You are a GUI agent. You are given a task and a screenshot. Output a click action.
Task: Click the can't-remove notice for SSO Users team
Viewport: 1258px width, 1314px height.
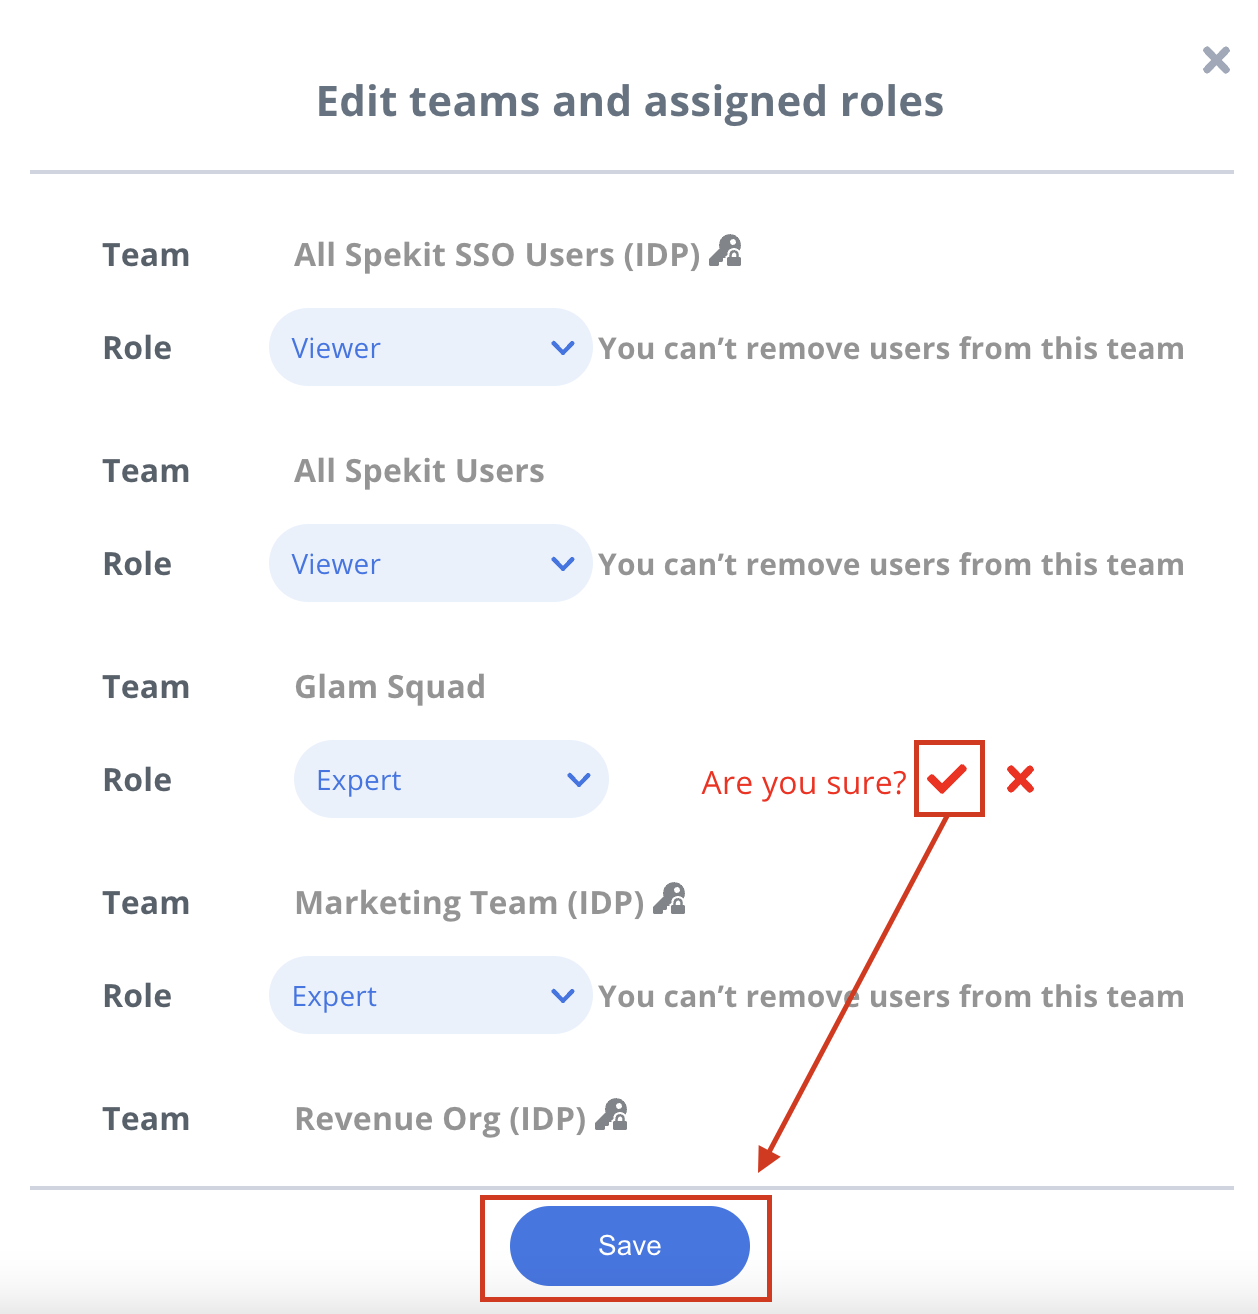pyautogui.click(x=891, y=348)
